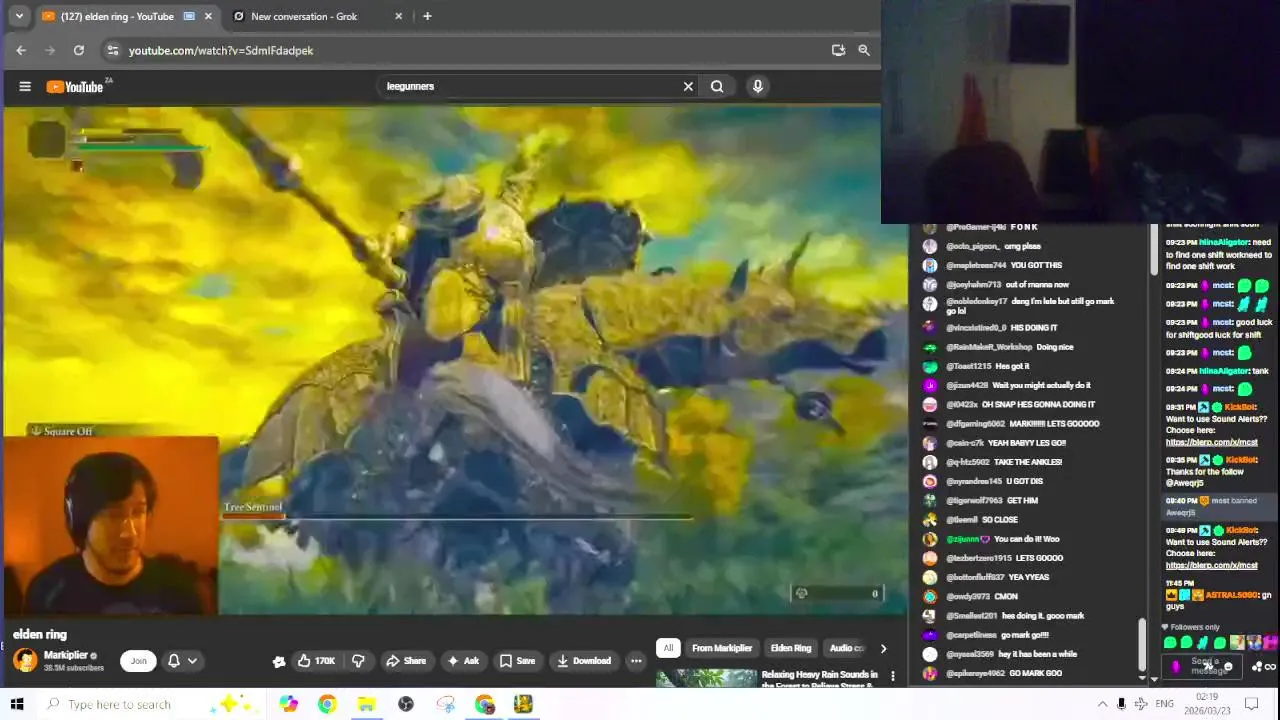Open Google Chrome from the taskbar
Viewport: 1280px width, 720px height.
327,704
